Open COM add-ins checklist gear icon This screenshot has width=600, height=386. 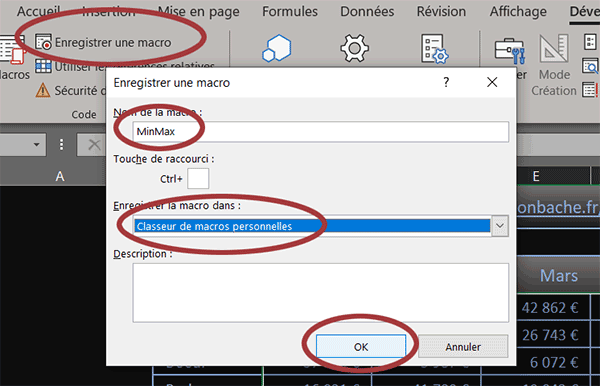click(x=434, y=49)
